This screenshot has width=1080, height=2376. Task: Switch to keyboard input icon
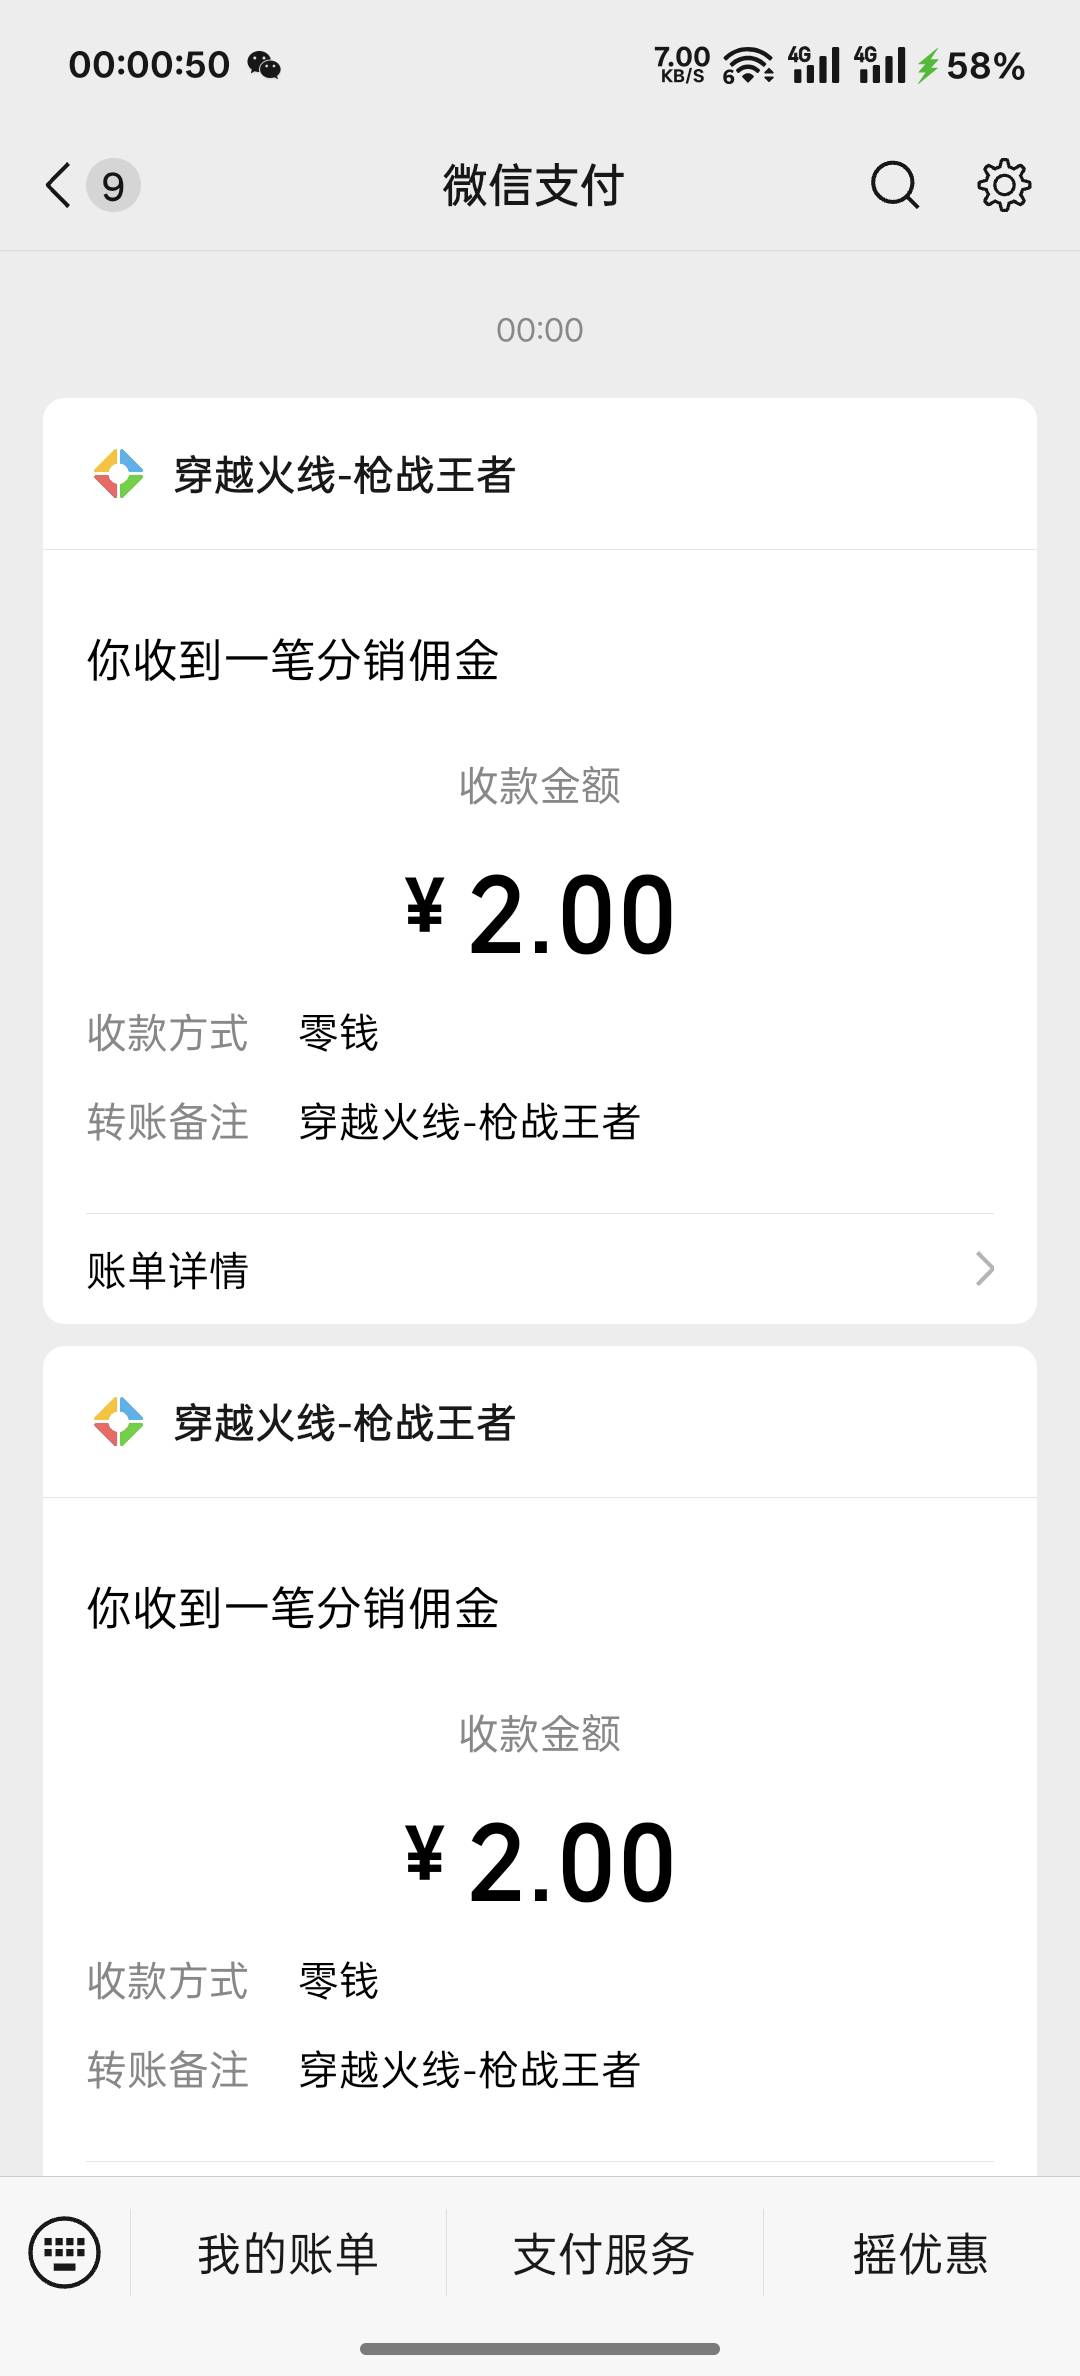click(x=65, y=2253)
